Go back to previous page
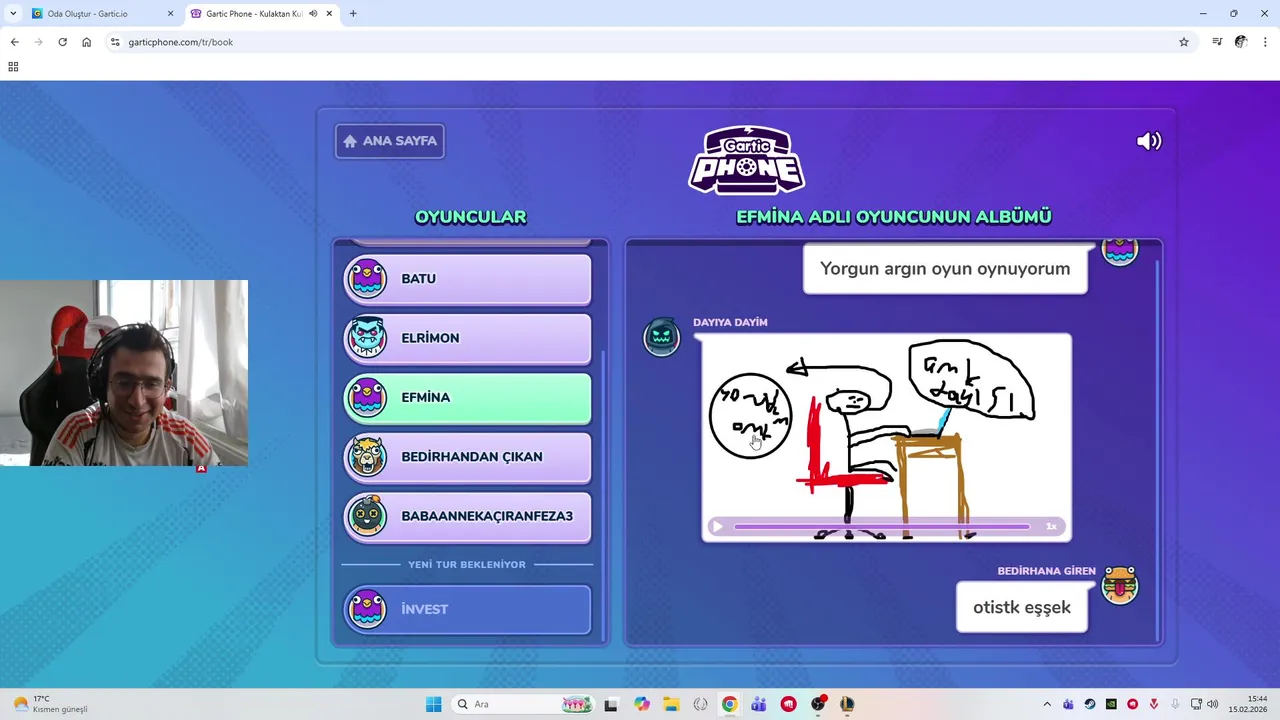Screen dimensions: 1280x720 (x=14, y=42)
